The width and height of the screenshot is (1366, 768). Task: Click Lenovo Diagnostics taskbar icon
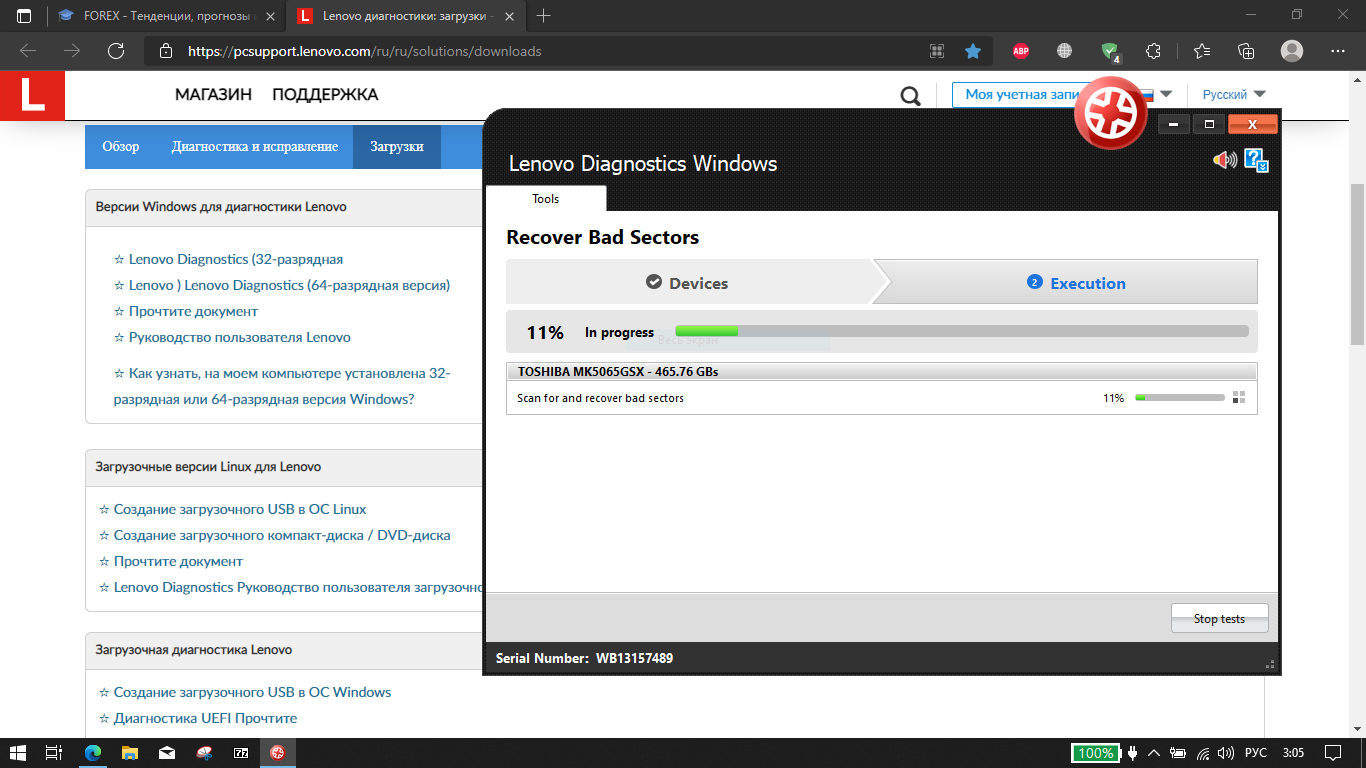click(x=278, y=753)
